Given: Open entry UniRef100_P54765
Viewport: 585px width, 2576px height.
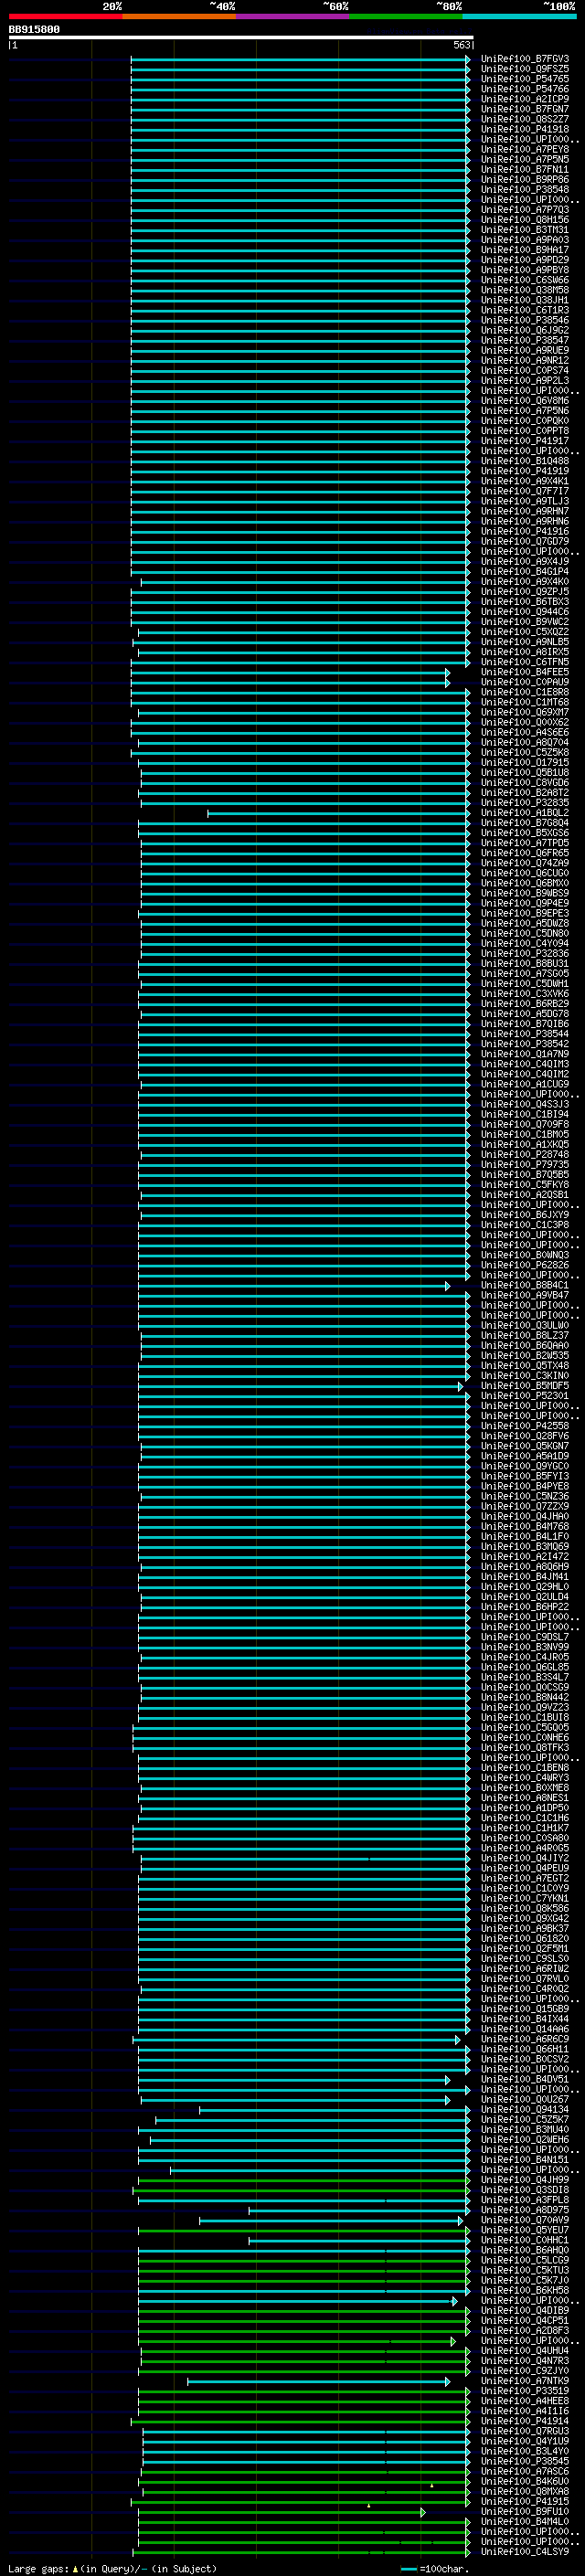Looking at the screenshot, I should pos(524,79).
